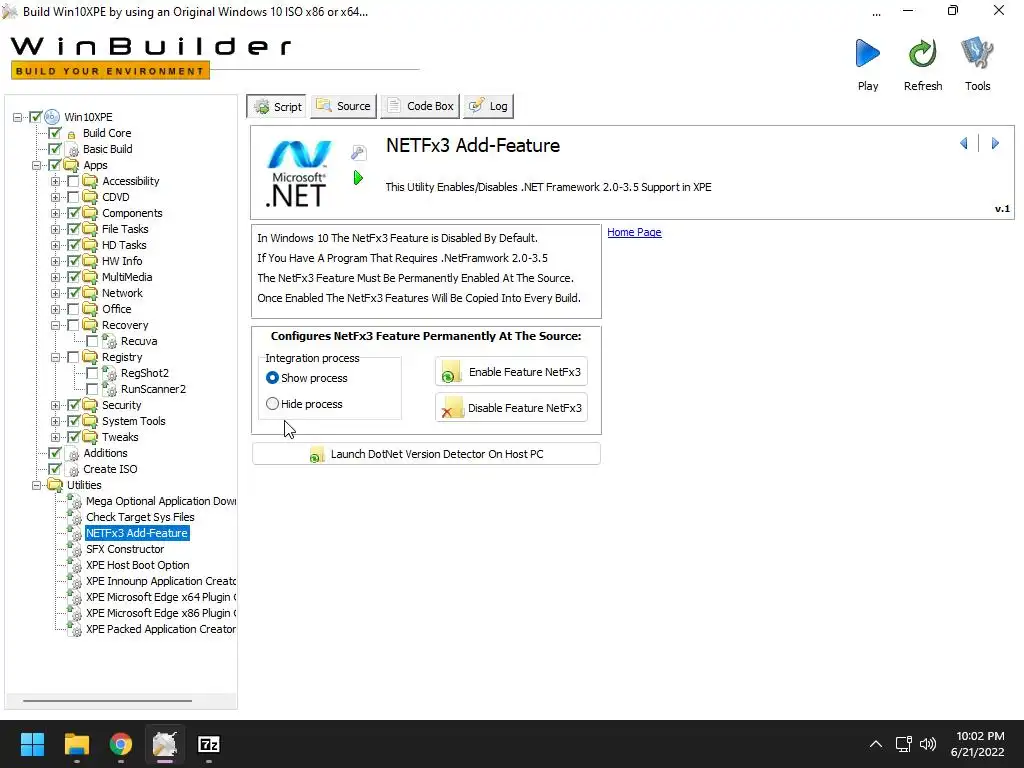
Task: Open Windows Start menu
Action: [x=32, y=744]
